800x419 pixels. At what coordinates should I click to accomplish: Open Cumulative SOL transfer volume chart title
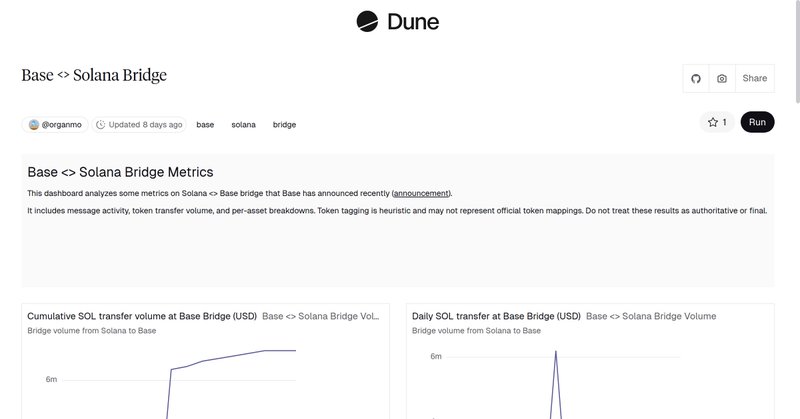pos(142,316)
